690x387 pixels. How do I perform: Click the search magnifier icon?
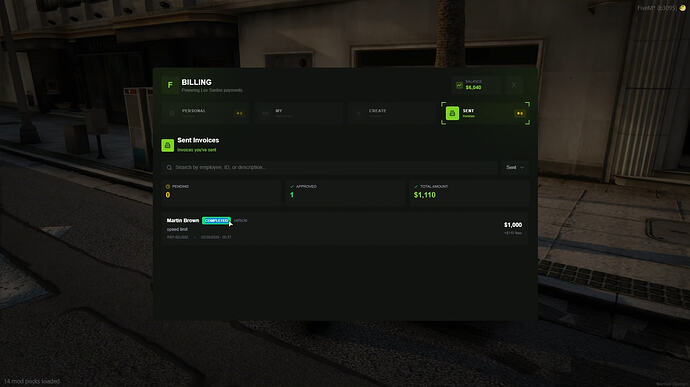point(169,167)
